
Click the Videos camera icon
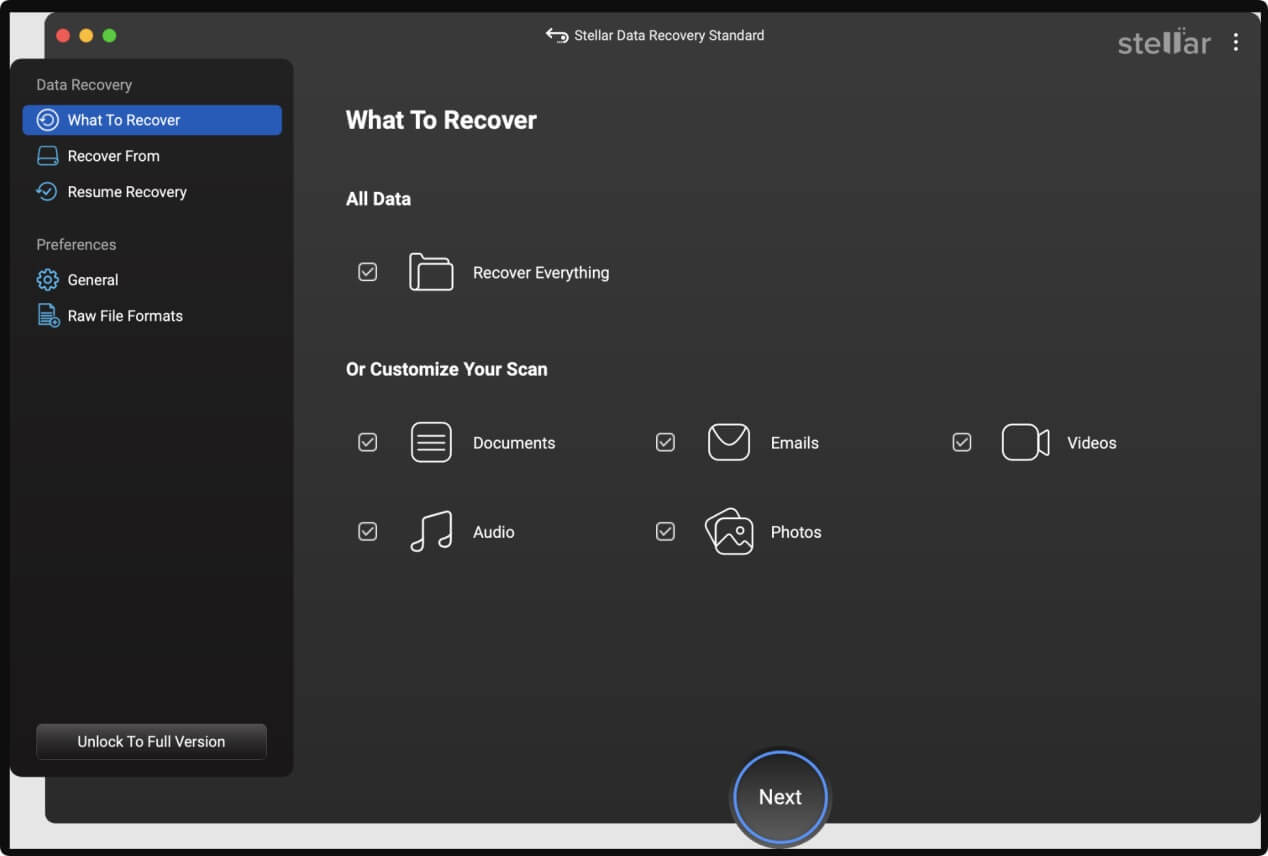point(1025,442)
